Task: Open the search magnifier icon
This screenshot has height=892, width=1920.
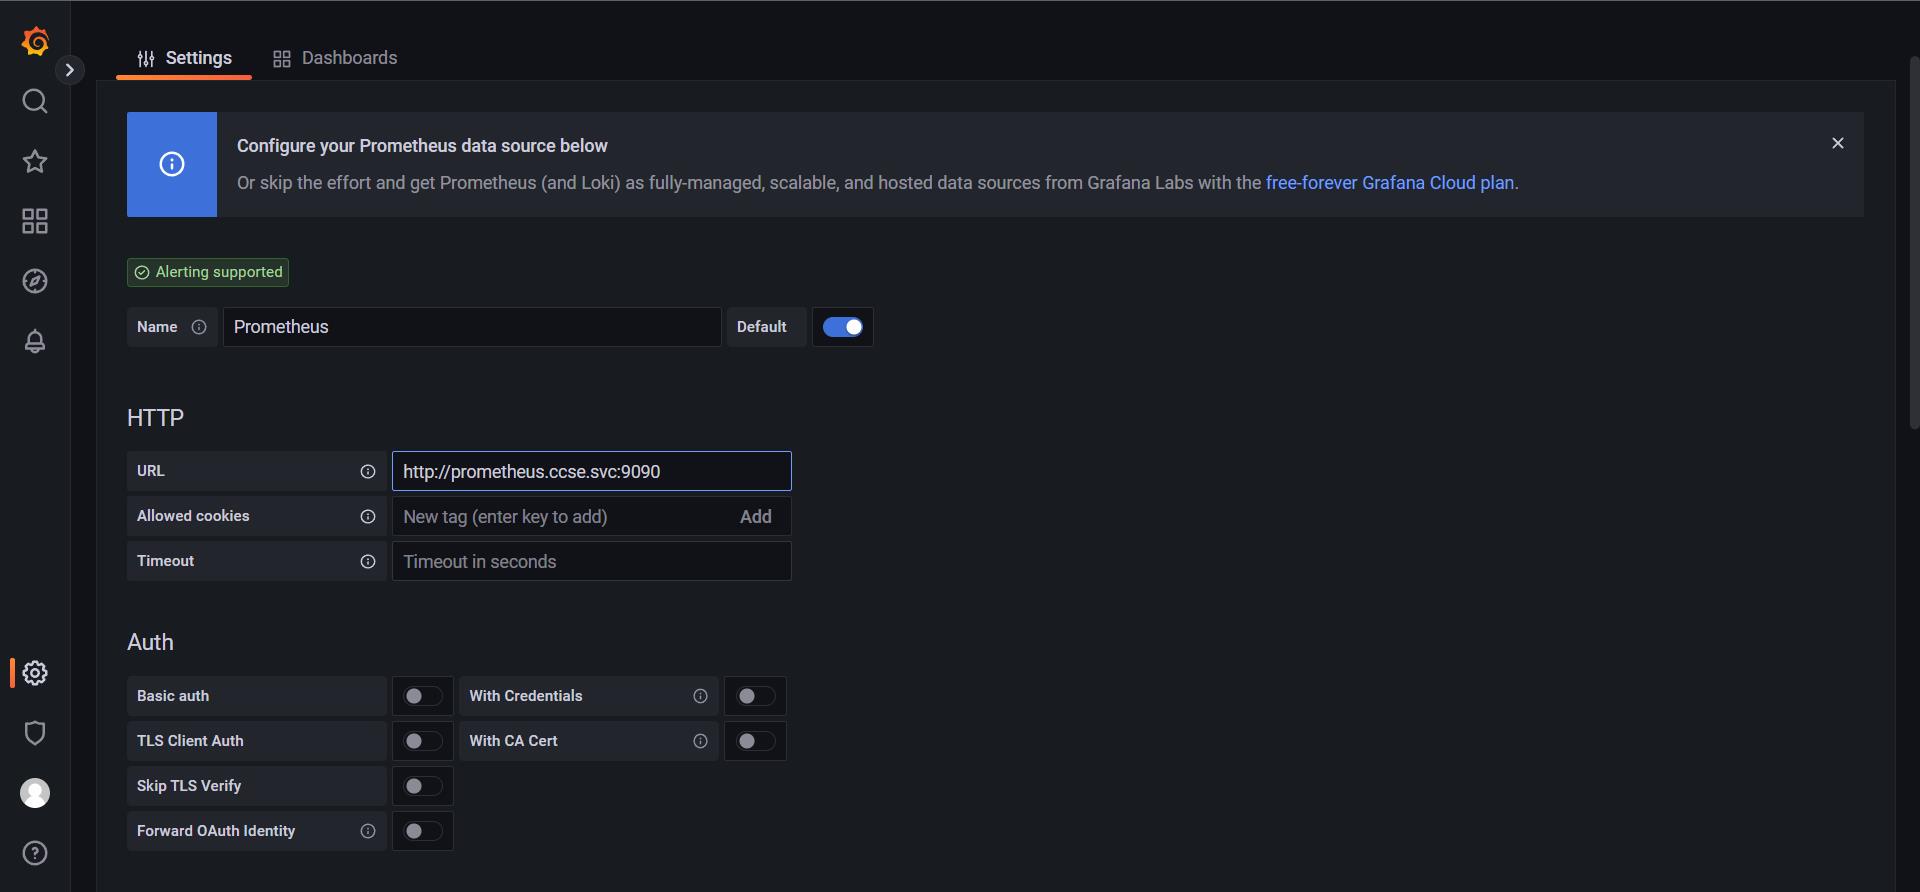Action: click(35, 101)
